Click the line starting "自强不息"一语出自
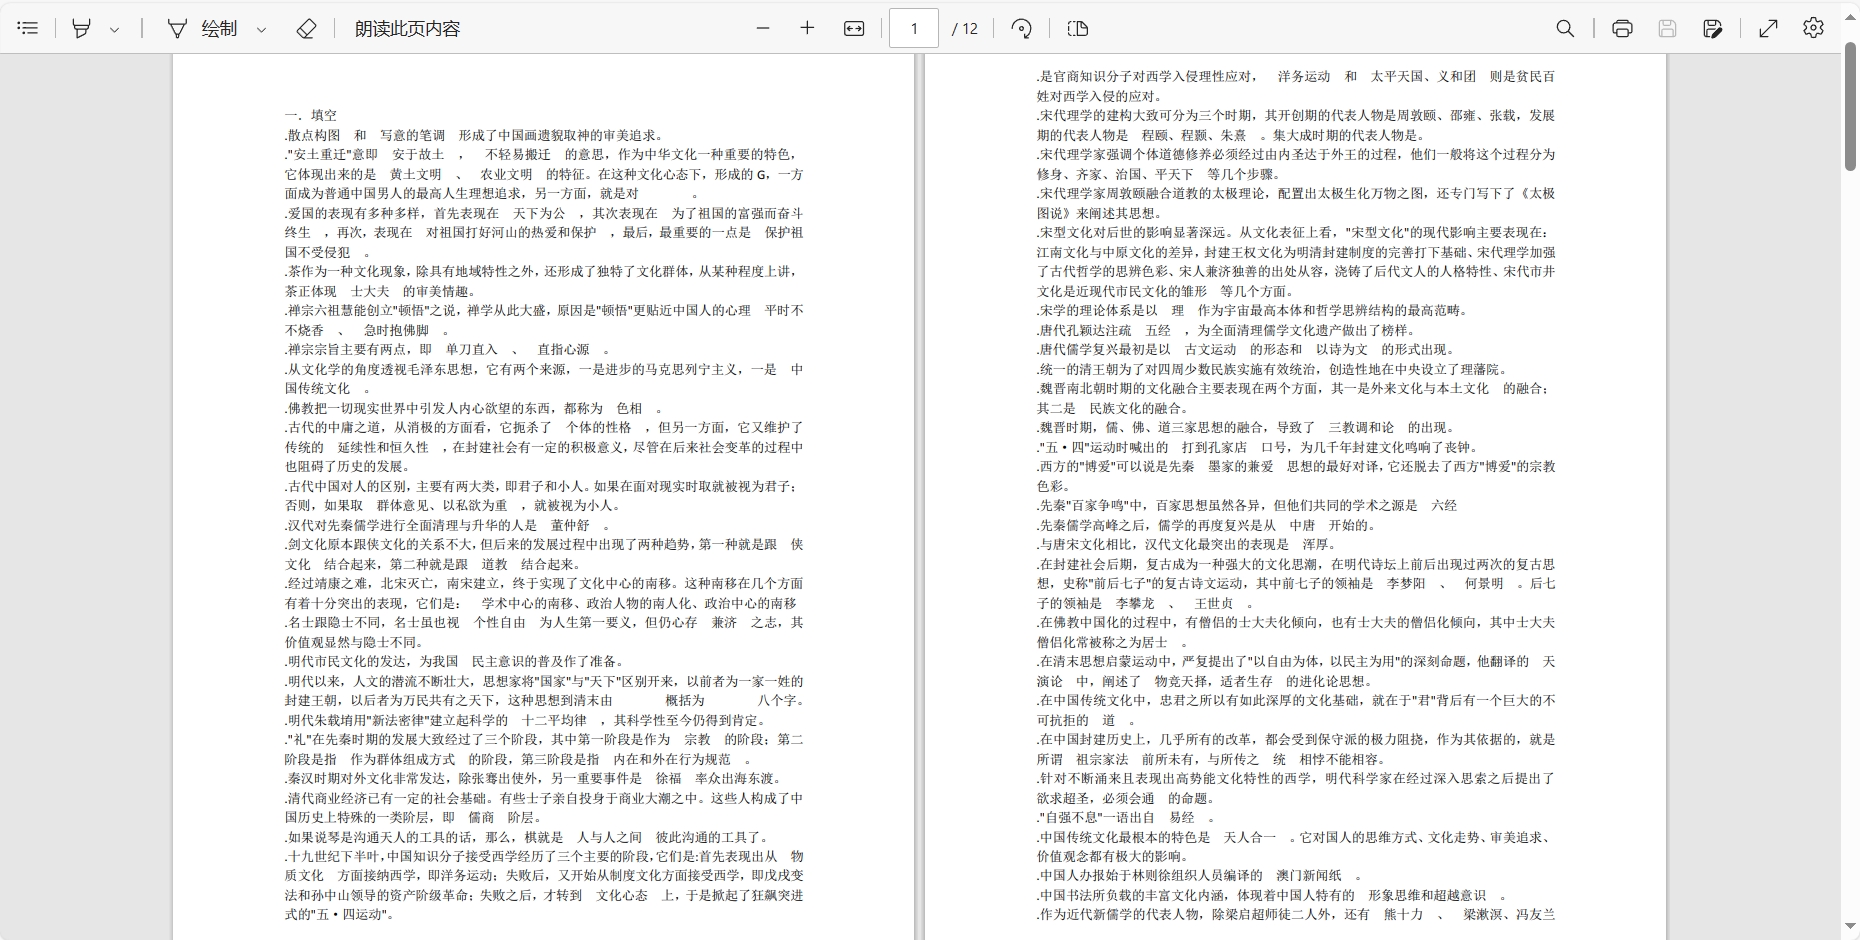Image resolution: width=1860 pixels, height=940 pixels. point(1125,817)
